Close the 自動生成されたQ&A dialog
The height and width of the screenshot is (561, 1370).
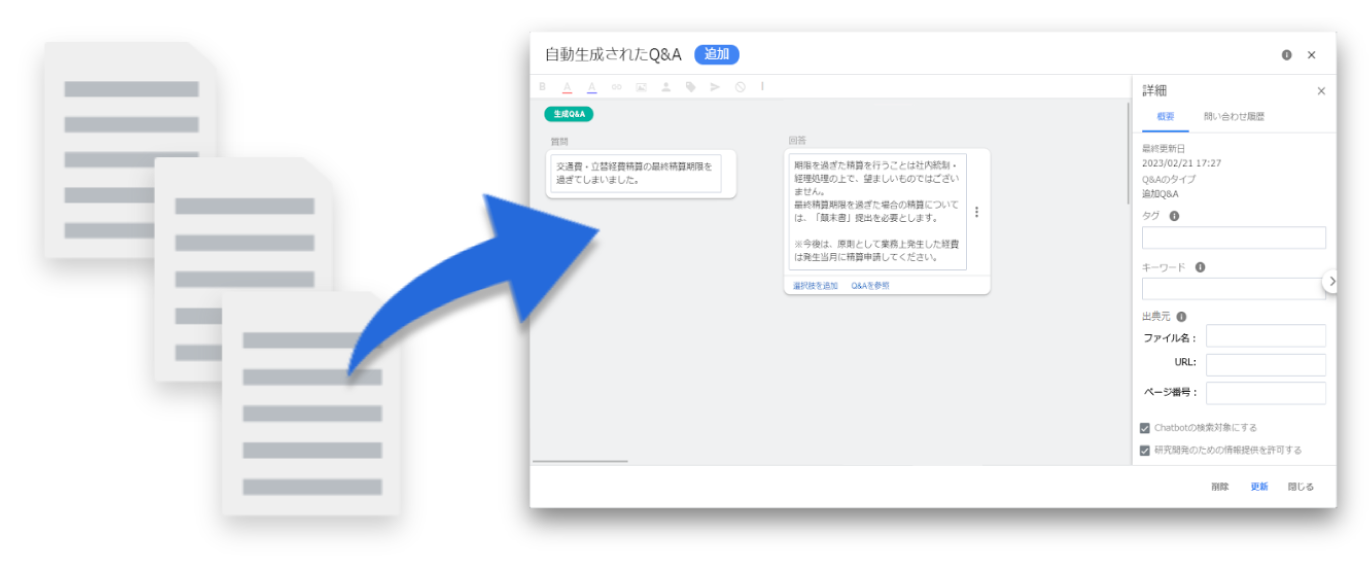(1312, 55)
